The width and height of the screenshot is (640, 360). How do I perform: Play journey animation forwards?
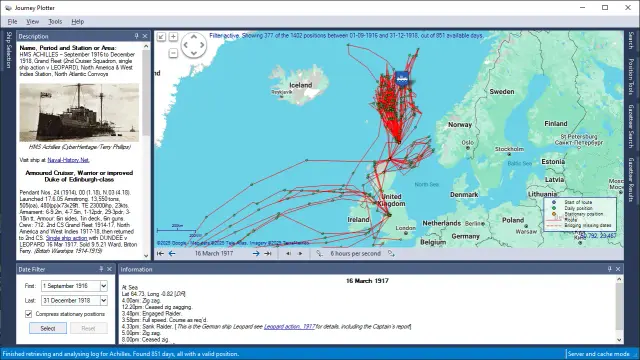(x=300, y=253)
